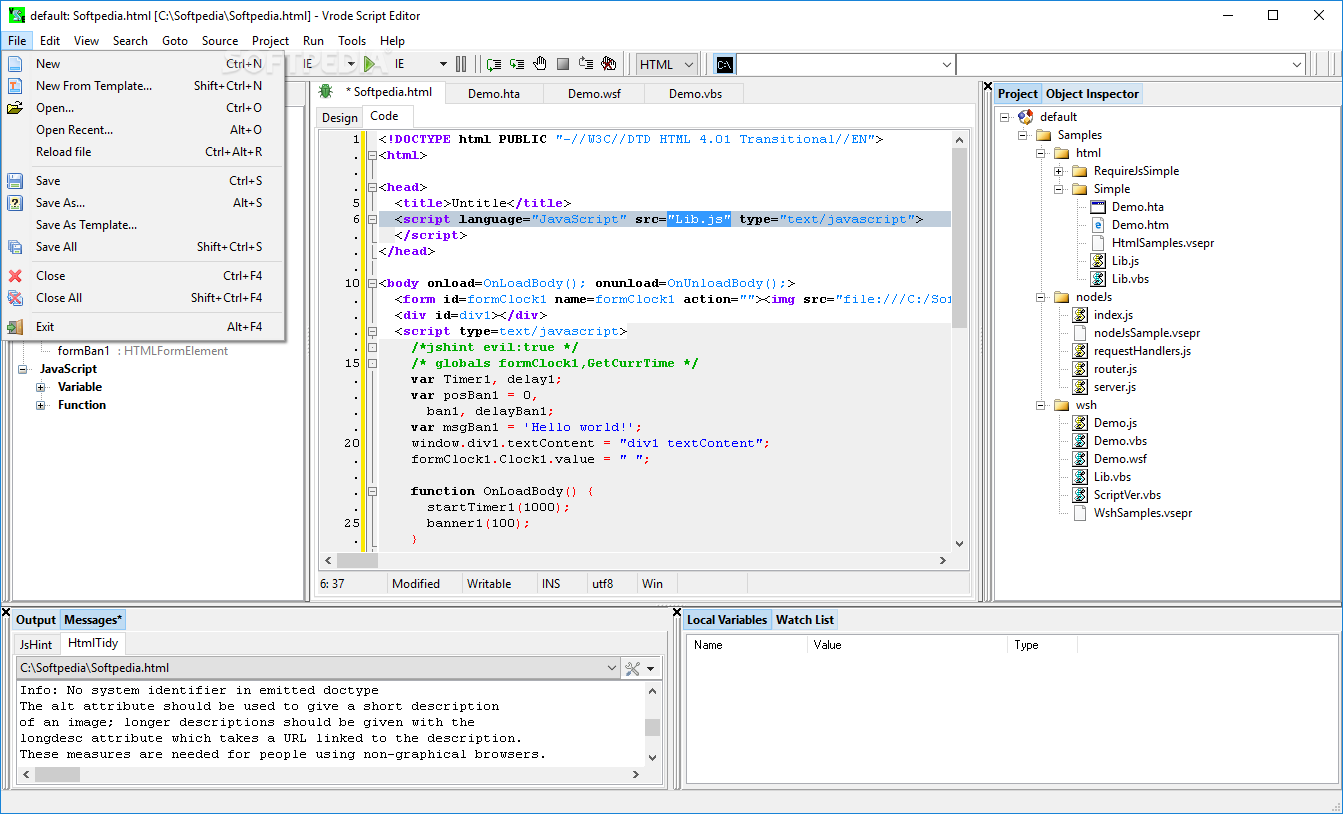Expand the JavaScript Function node
Viewport: 1343px width, 814px height.
click(41, 405)
